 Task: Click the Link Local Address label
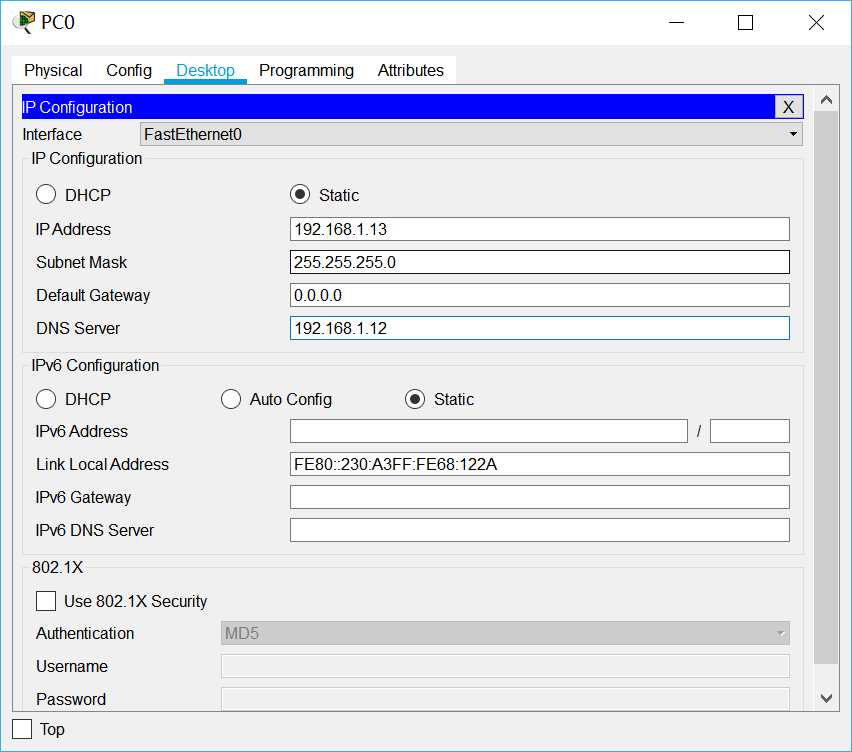(102, 465)
